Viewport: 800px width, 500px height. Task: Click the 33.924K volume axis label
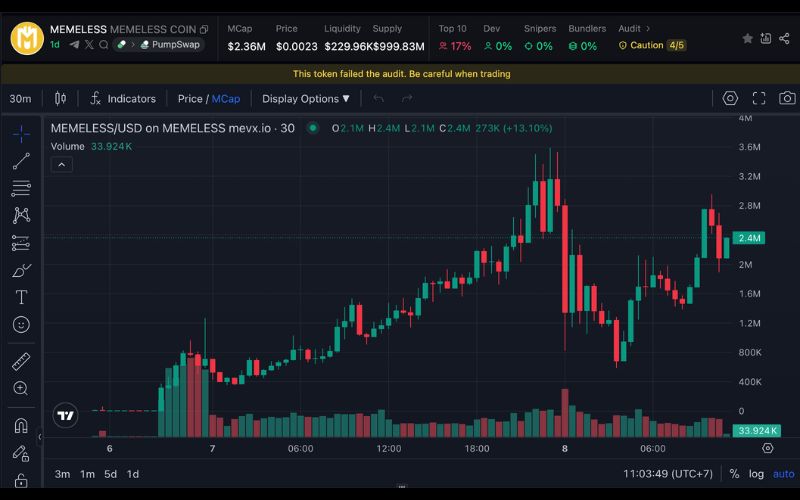757,431
